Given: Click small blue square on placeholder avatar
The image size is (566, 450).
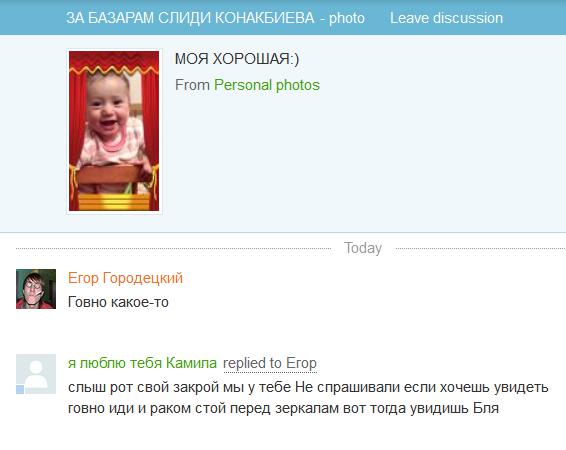Looking at the screenshot, I should tap(20, 389).
